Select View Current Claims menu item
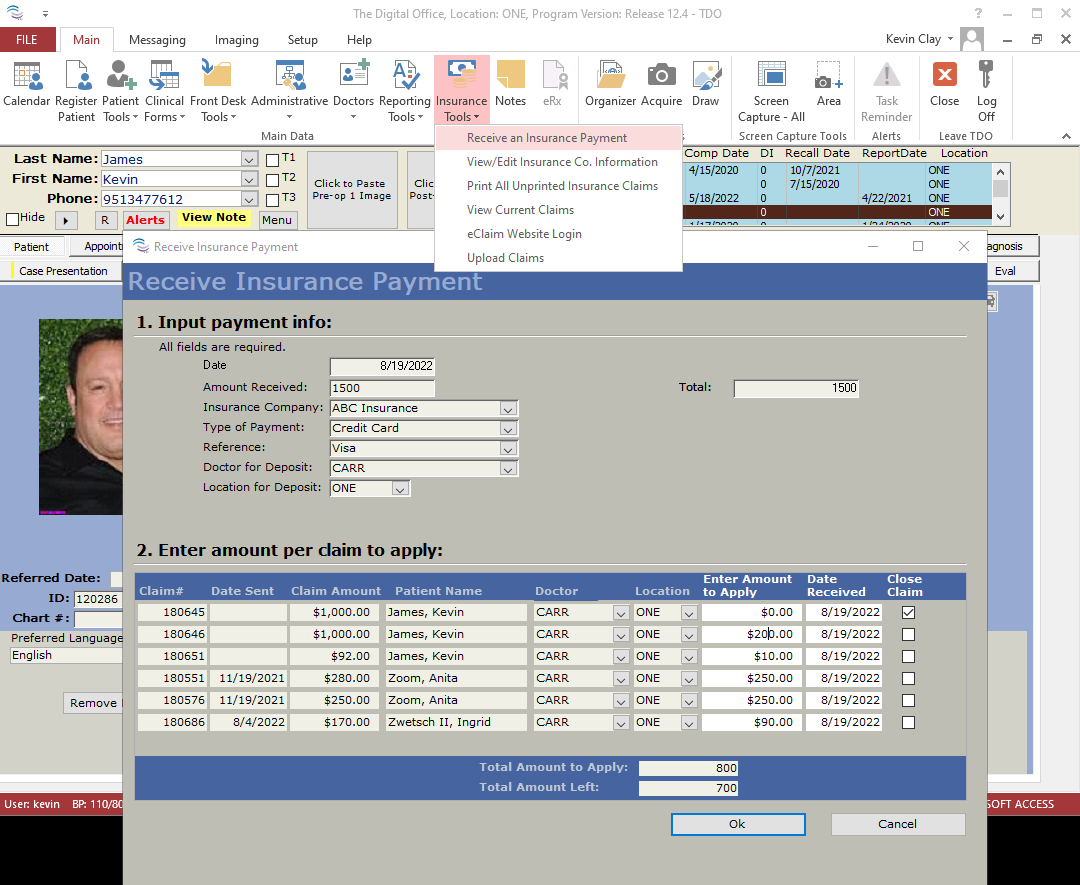The height and width of the screenshot is (885, 1080). 520,210
